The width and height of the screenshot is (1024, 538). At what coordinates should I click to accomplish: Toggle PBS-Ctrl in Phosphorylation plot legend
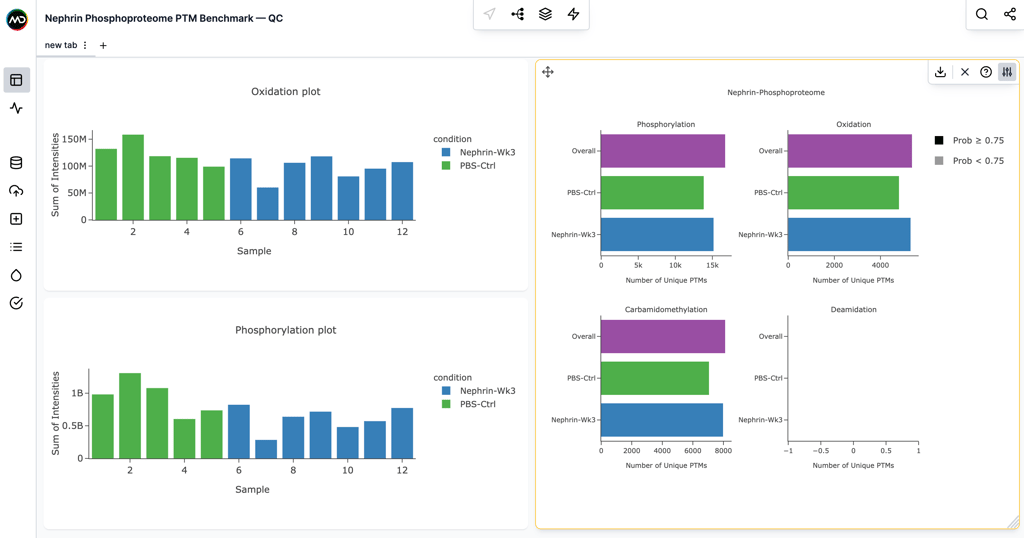[x=469, y=404]
